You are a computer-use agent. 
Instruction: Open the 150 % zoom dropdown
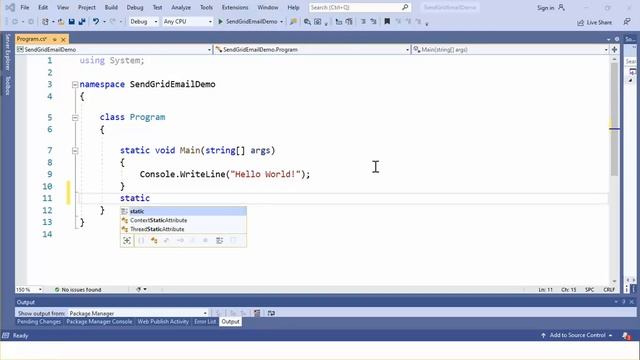click(x=29, y=289)
